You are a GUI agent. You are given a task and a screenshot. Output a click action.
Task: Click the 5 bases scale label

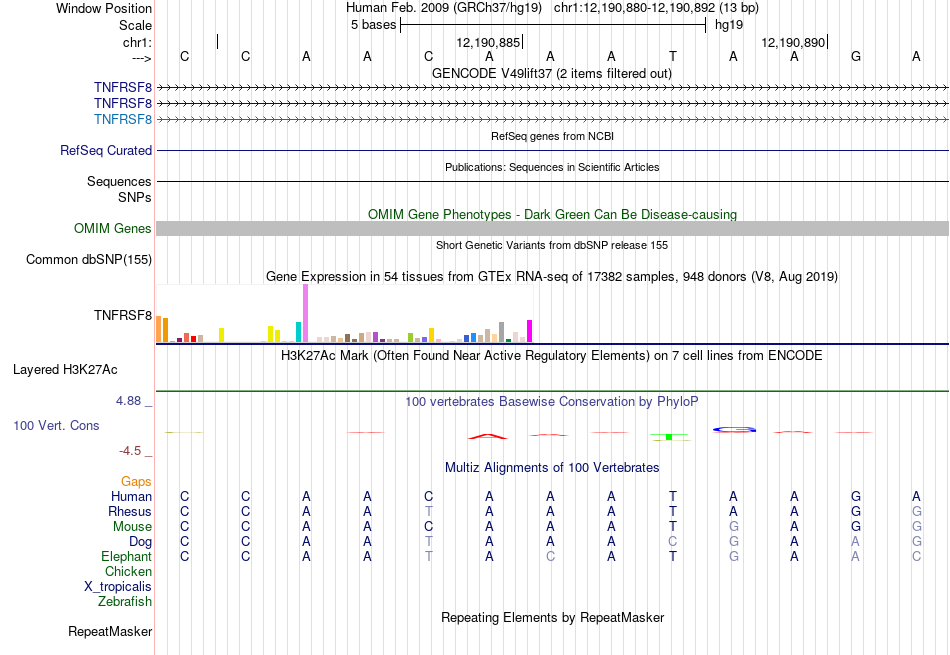373,25
